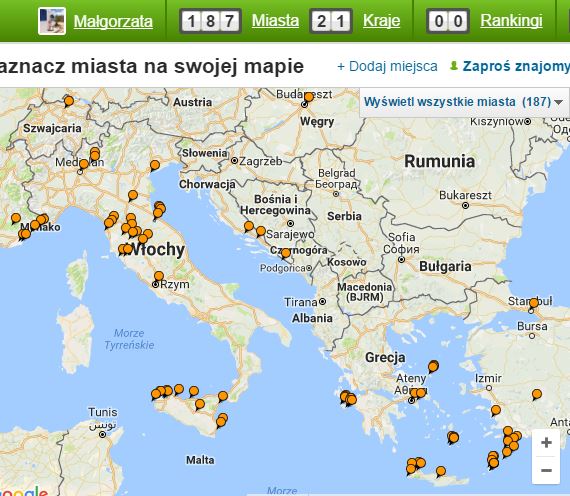Click the Podgorica city label
Screen dimensions: 570x496
pyautogui.click(x=282, y=268)
